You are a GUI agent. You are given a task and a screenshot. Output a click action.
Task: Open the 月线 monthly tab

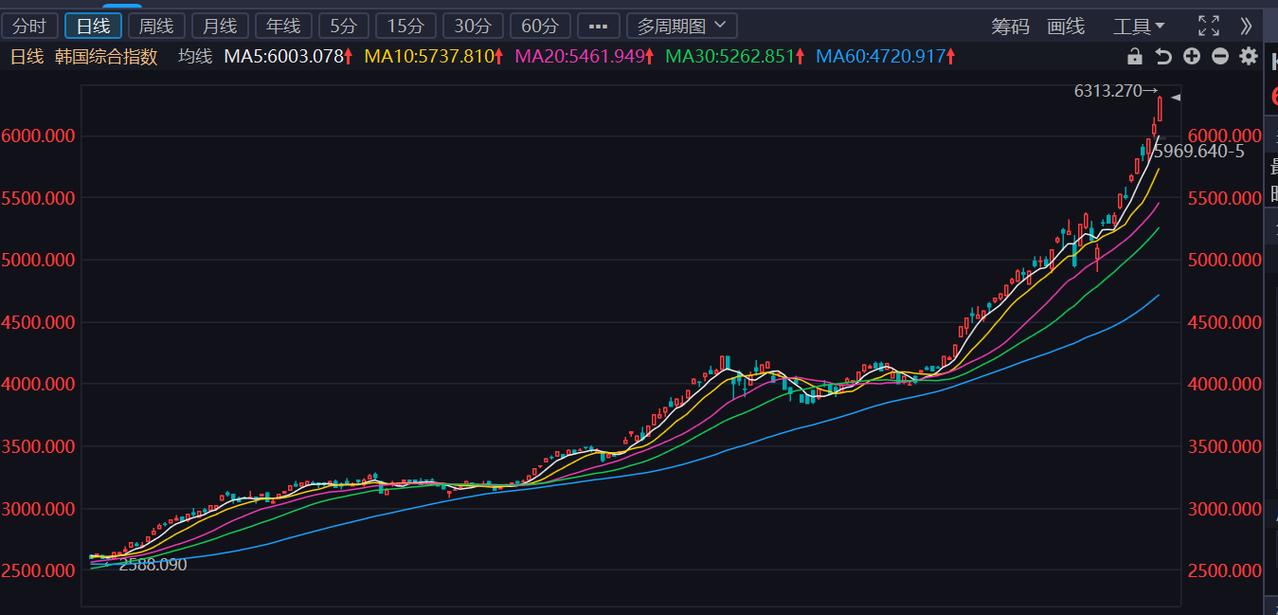click(x=219, y=26)
